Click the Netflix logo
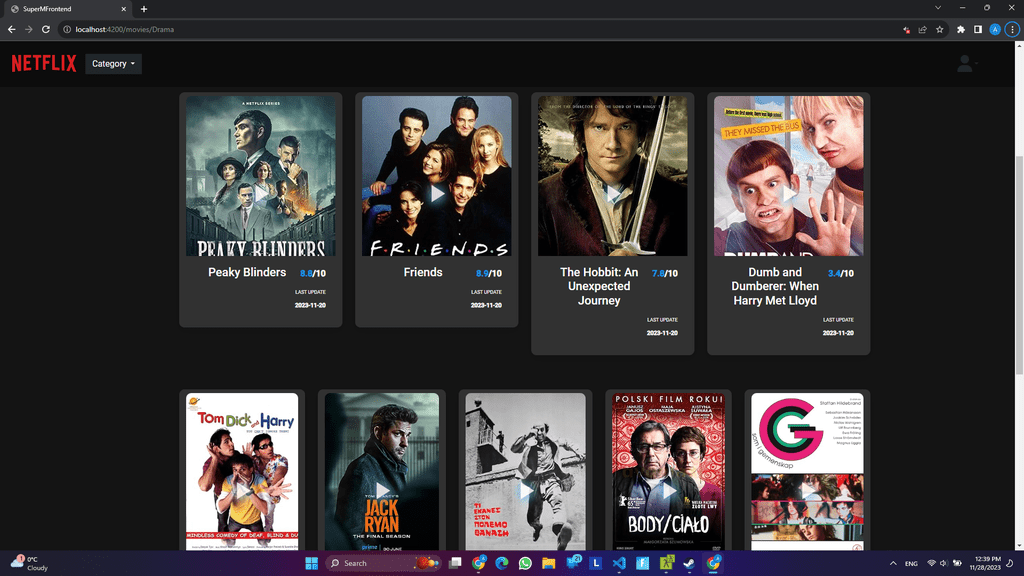1024x576 pixels. (44, 63)
